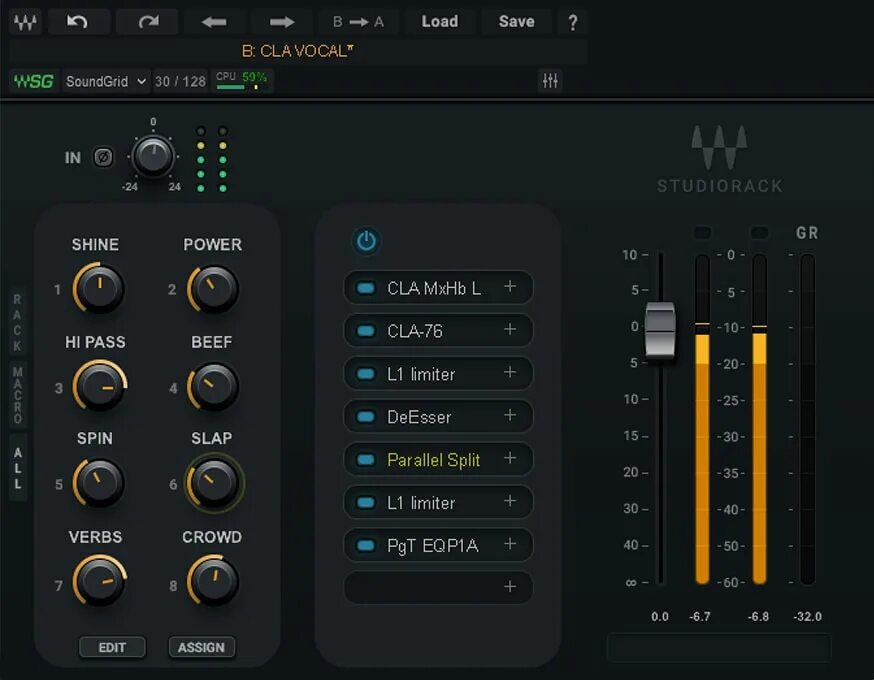The image size is (874, 680).
Task: Click the 0.0 output fader value
Action: (x=660, y=616)
